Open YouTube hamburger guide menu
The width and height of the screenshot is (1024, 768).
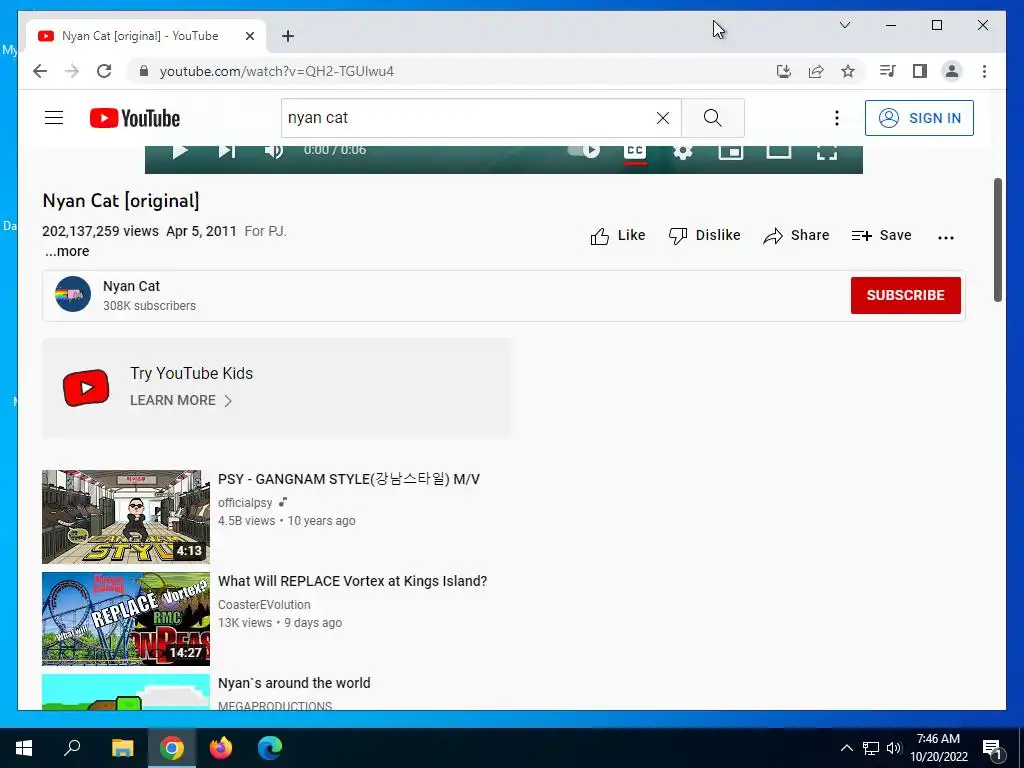(x=54, y=118)
